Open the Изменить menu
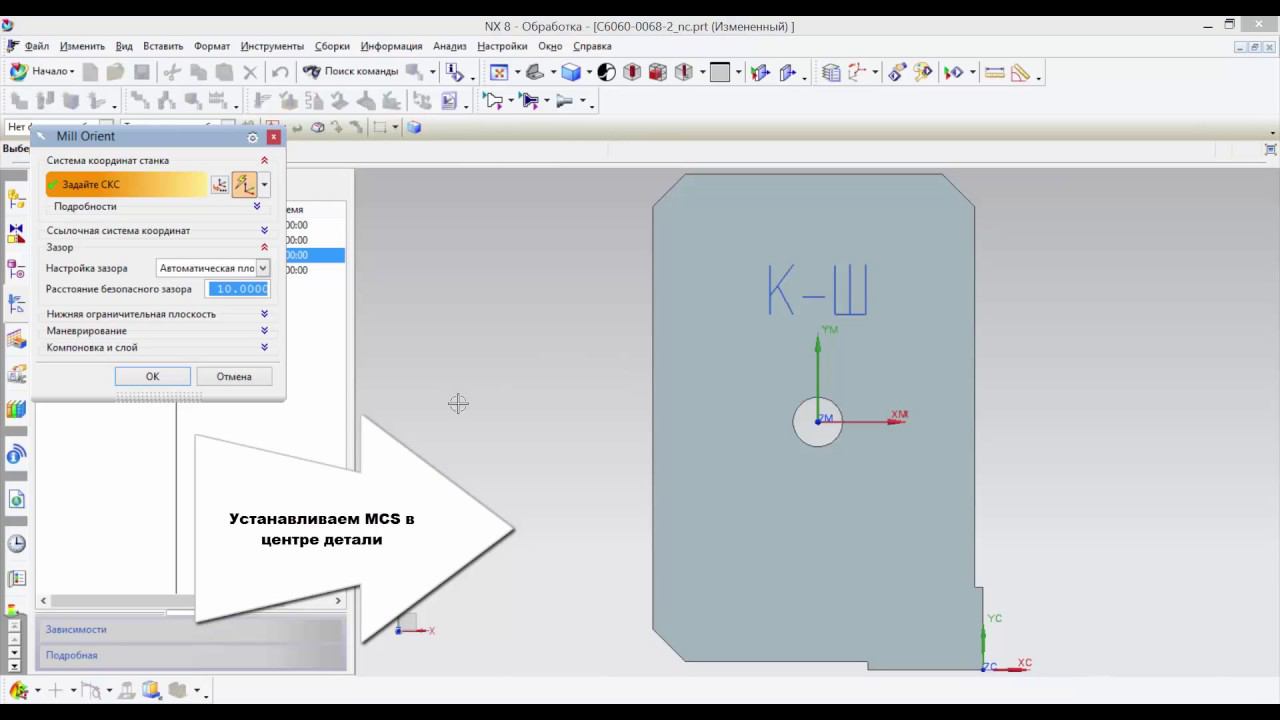The height and width of the screenshot is (720, 1280). pyautogui.click(x=82, y=46)
